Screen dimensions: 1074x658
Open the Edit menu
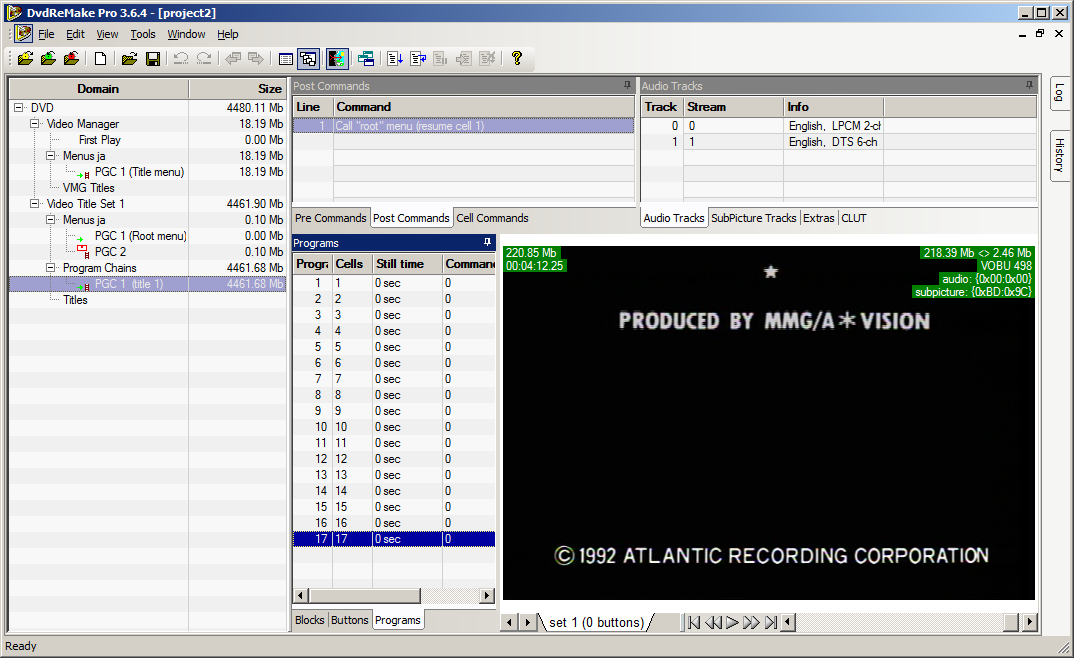[x=75, y=34]
